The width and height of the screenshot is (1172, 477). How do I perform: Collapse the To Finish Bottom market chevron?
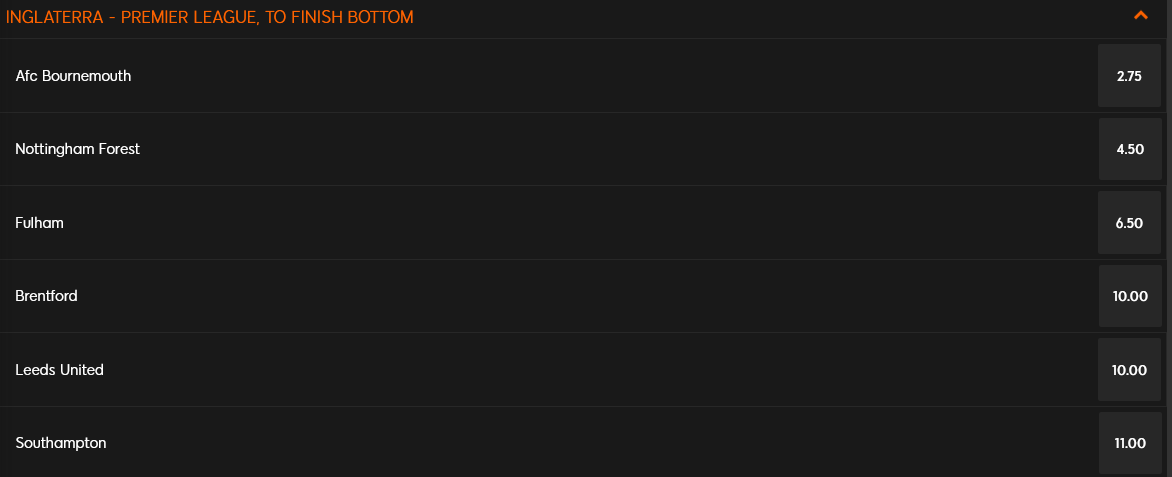1141,15
